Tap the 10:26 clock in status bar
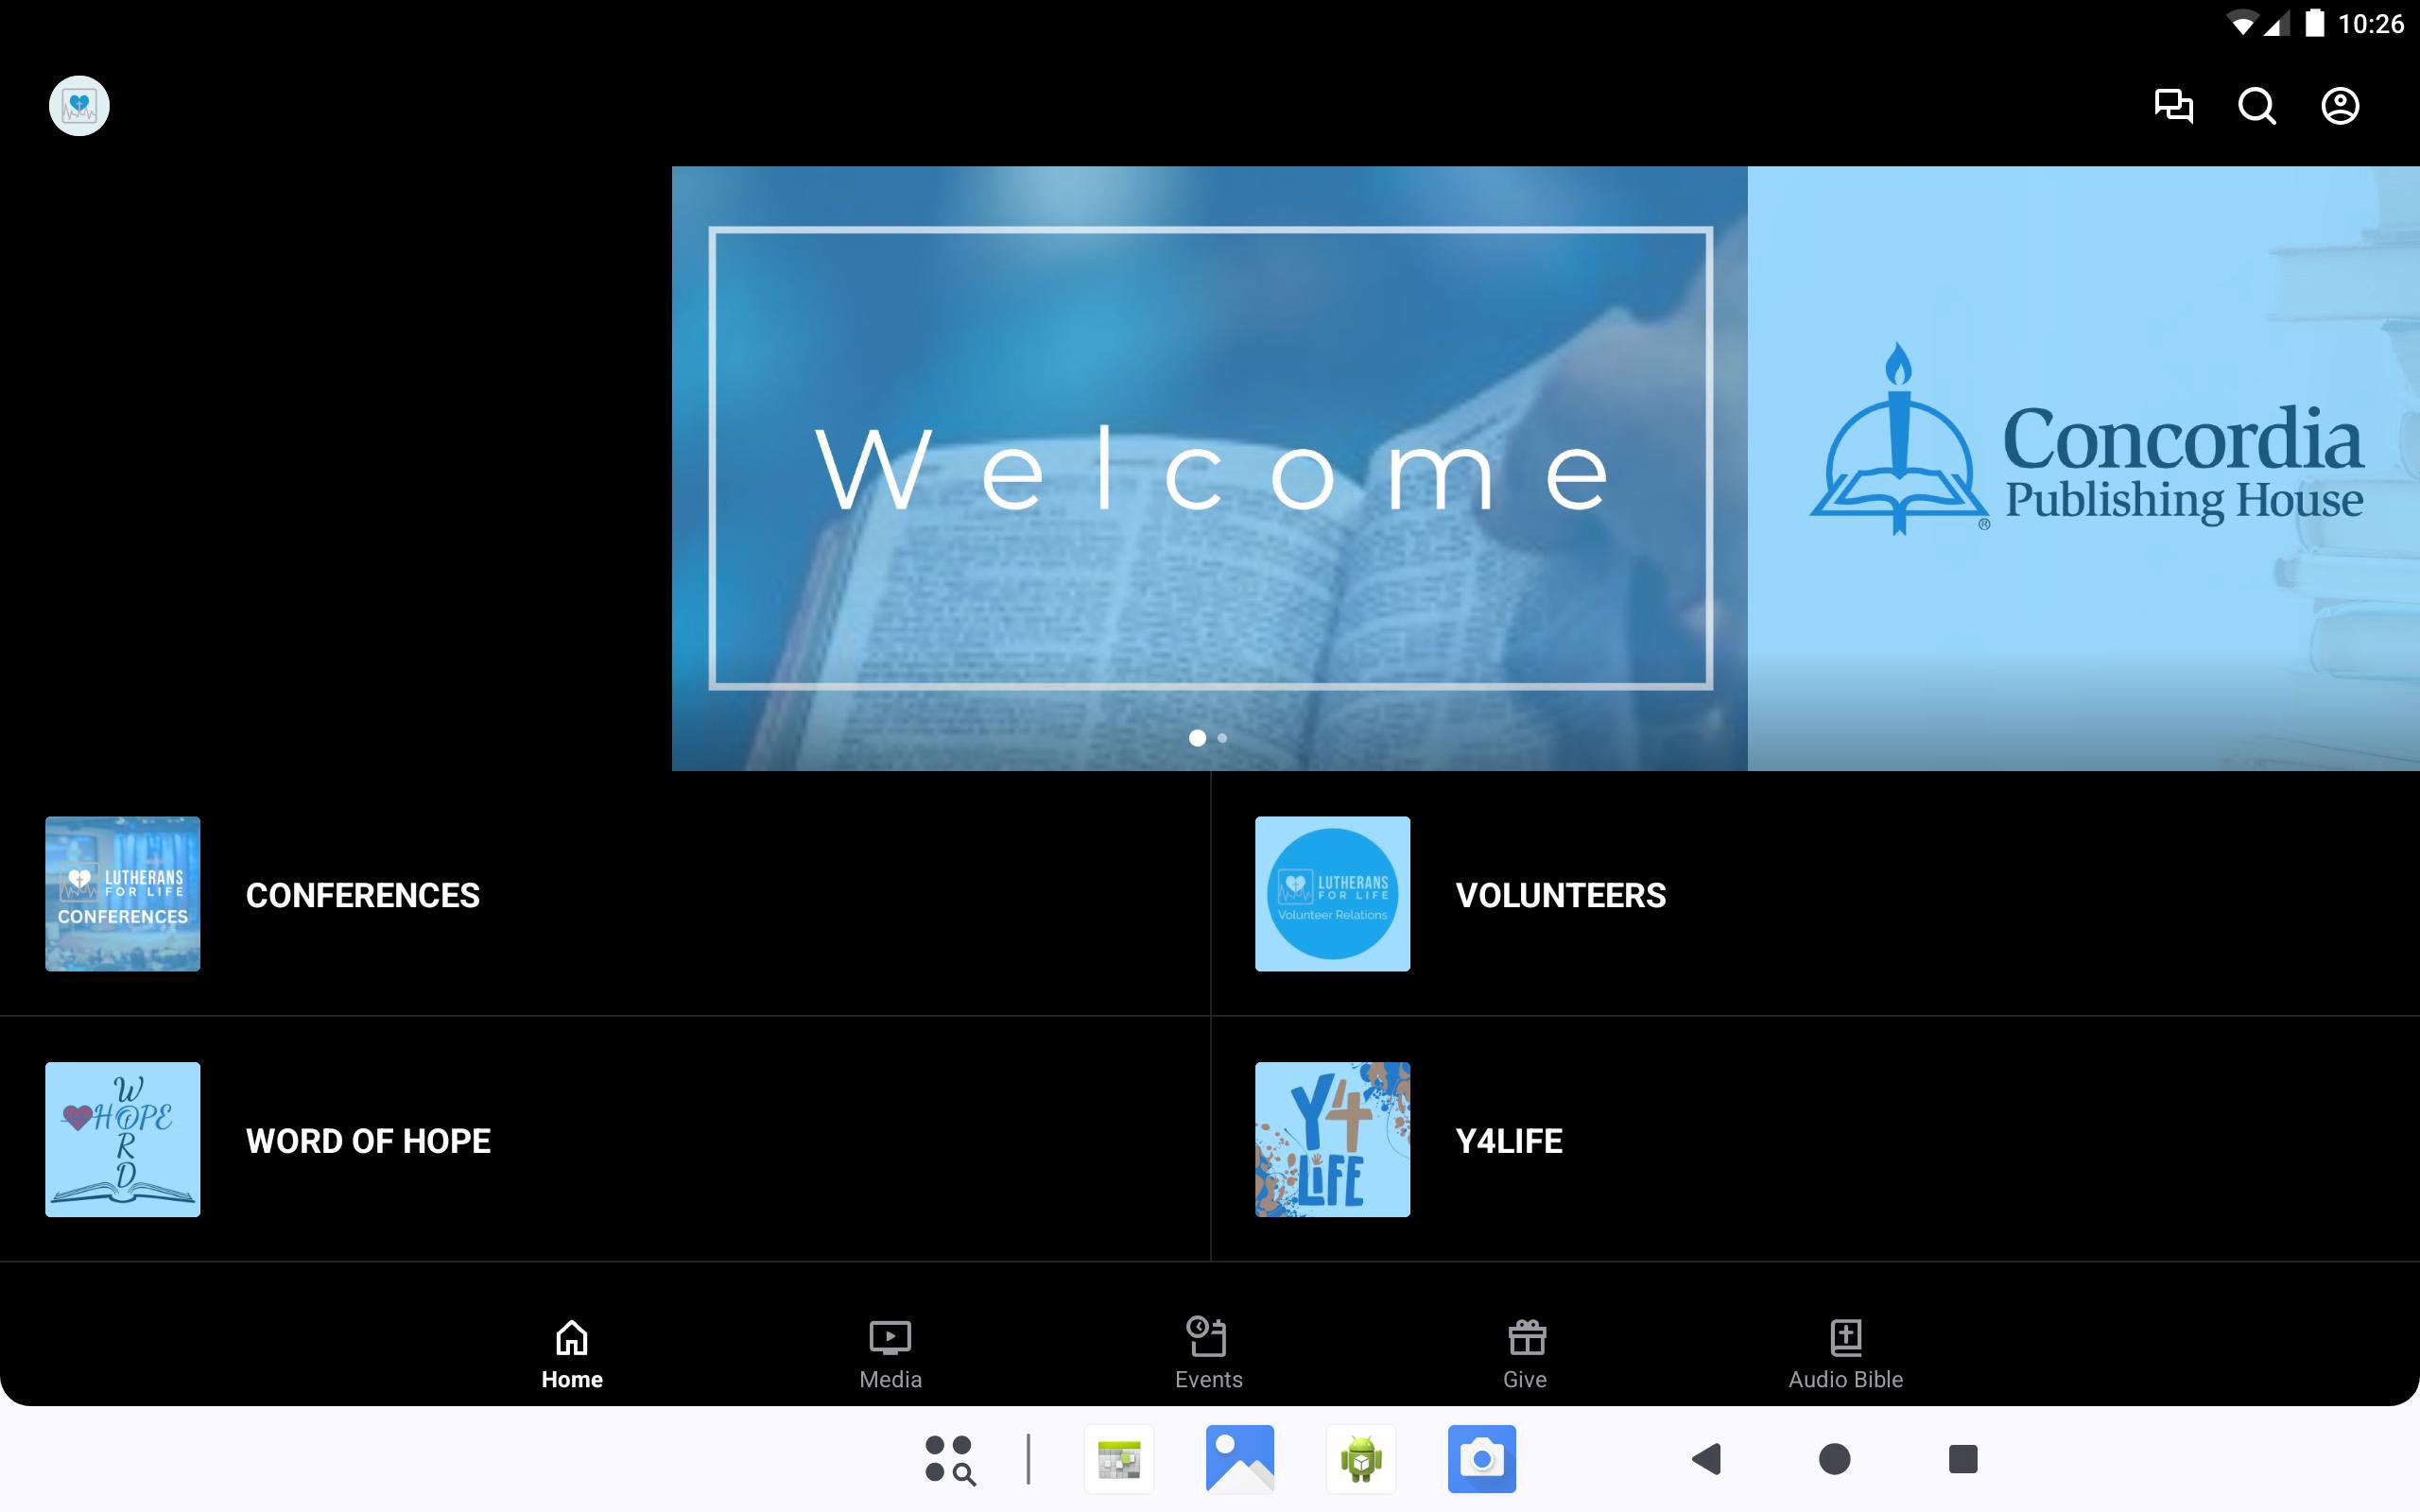This screenshot has width=2420, height=1512. 2371,23
